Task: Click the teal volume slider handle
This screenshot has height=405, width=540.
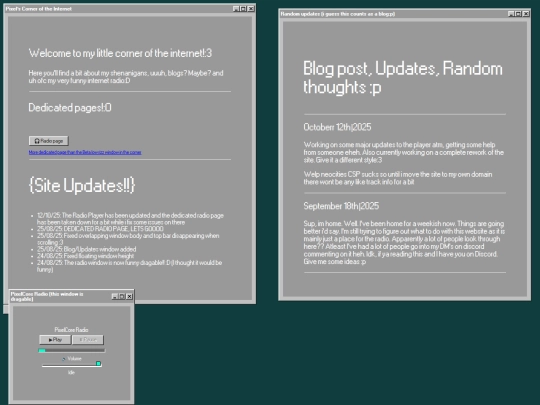Action: point(98,363)
